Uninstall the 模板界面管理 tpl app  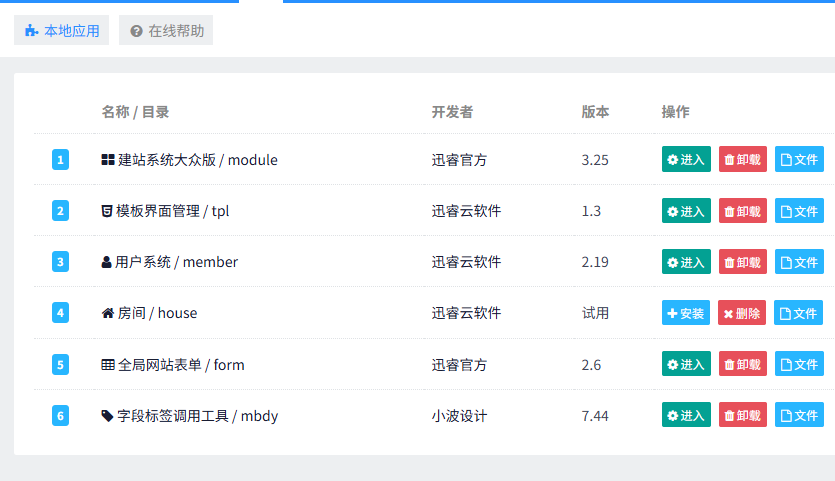pyautogui.click(x=742, y=211)
